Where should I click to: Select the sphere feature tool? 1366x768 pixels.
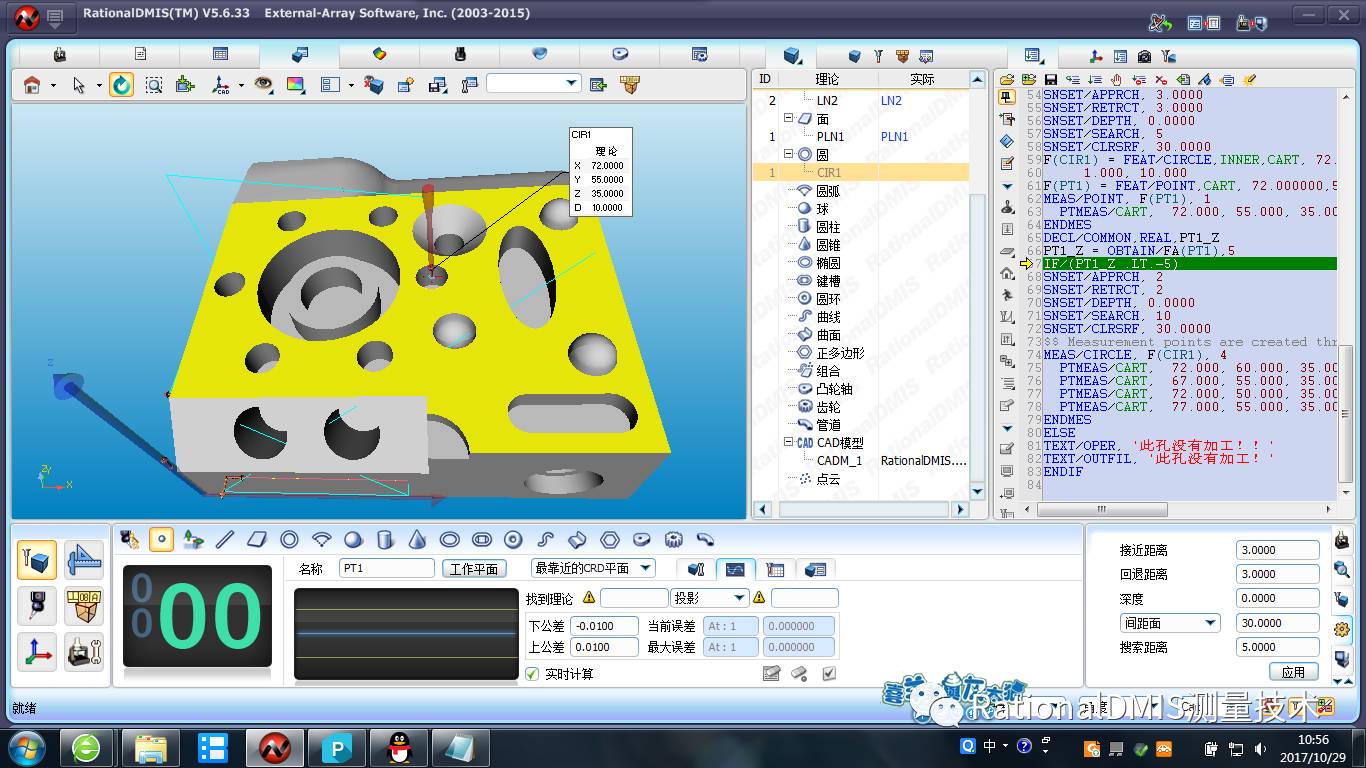click(x=353, y=540)
